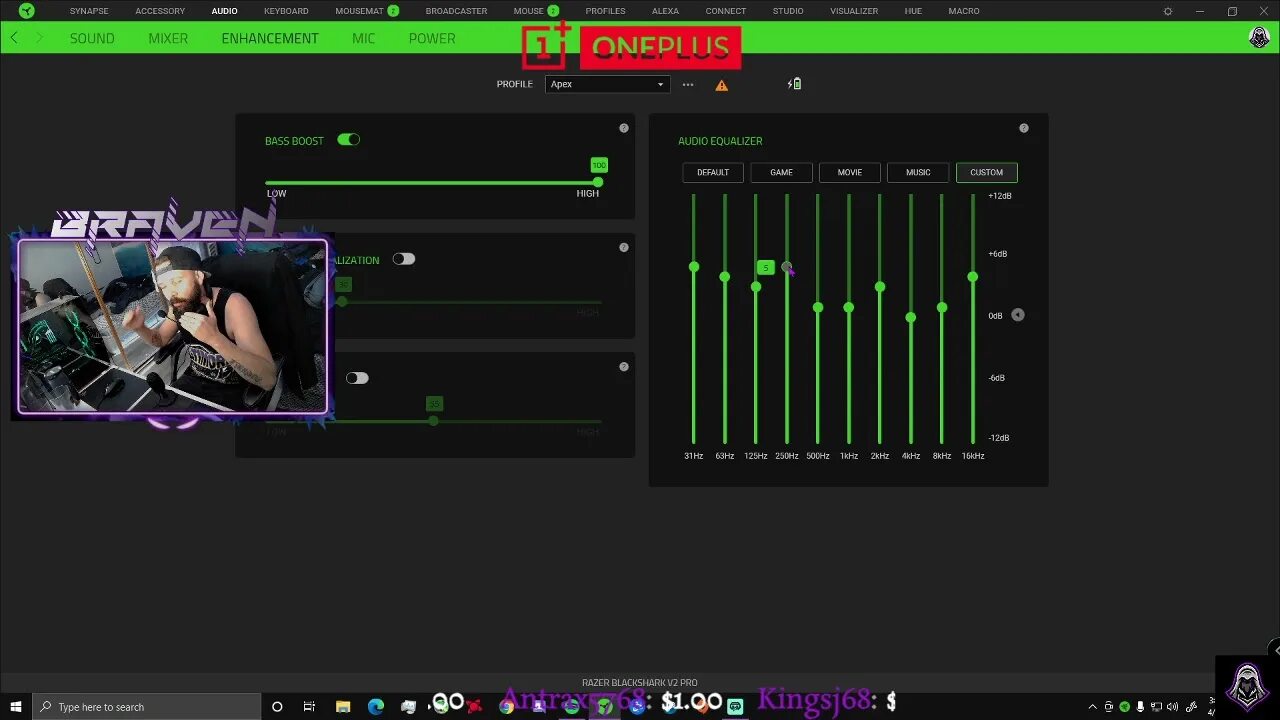Select the CUSTOM equalizer preset
Image resolution: width=1280 pixels, height=720 pixels.
click(986, 172)
